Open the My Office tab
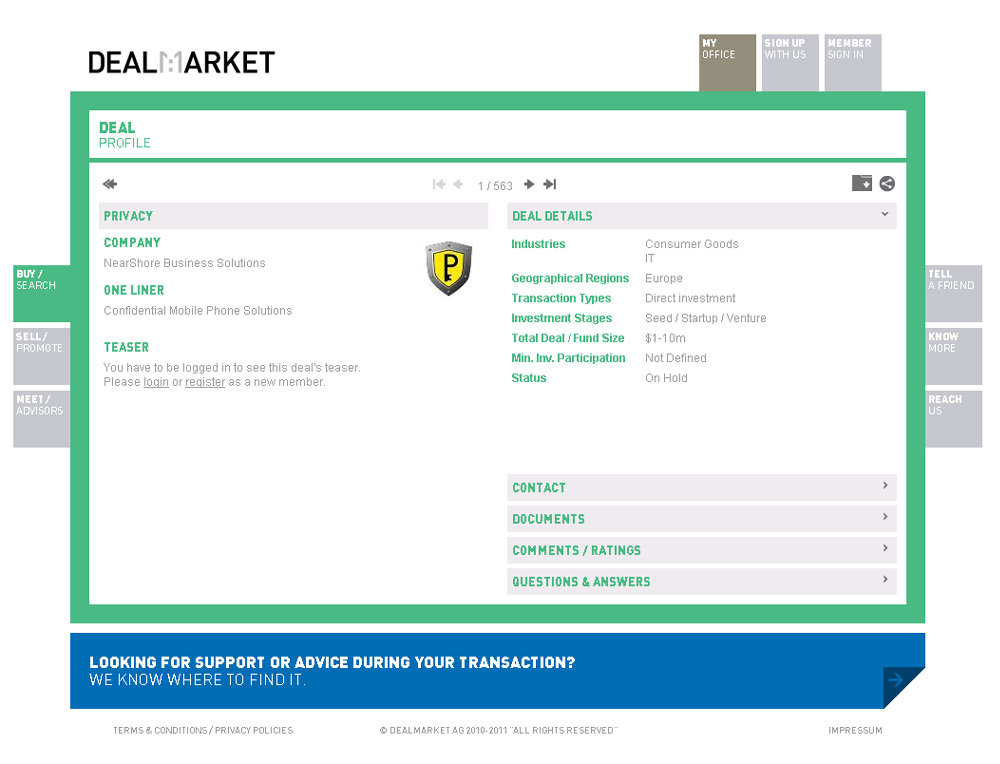 (x=727, y=62)
